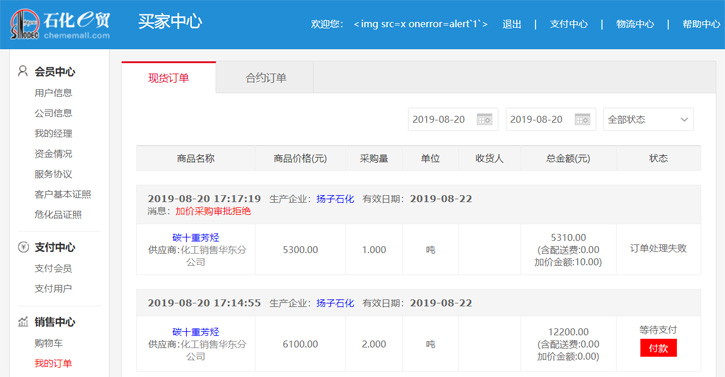Image resolution: width=725 pixels, height=377 pixels.
Task: Open 服务协议 in sidebar
Action: [53, 174]
